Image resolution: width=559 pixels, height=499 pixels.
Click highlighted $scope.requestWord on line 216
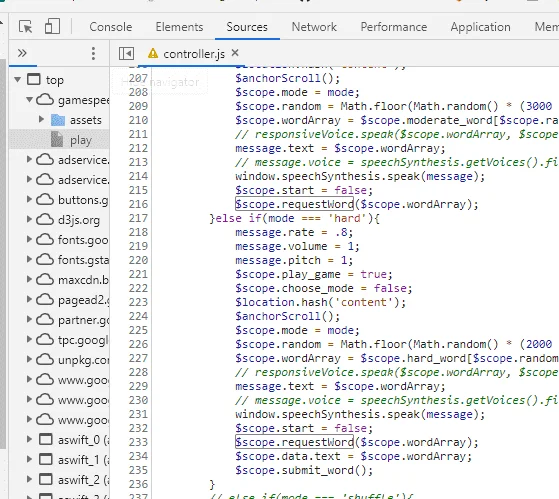[x=294, y=204]
